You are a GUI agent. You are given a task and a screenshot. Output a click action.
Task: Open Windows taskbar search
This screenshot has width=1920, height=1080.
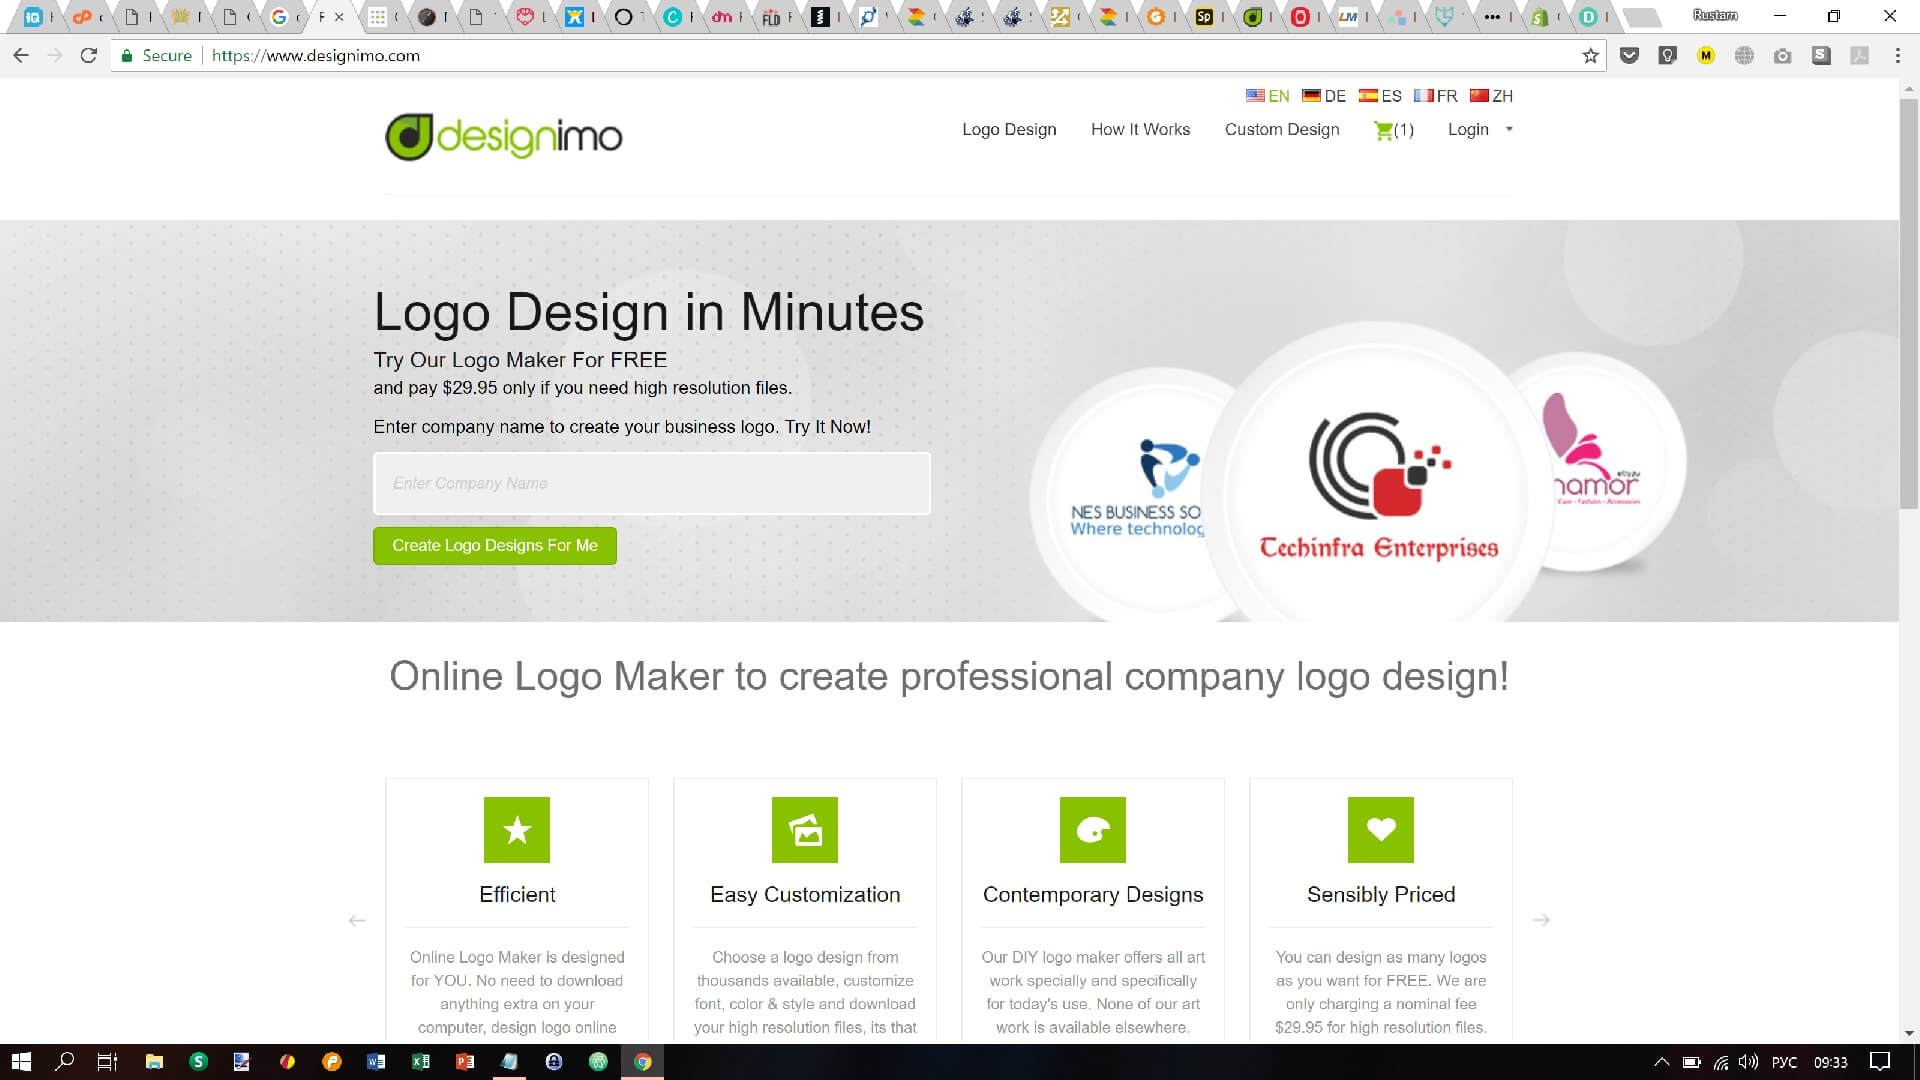pyautogui.click(x=65, y=1062)
